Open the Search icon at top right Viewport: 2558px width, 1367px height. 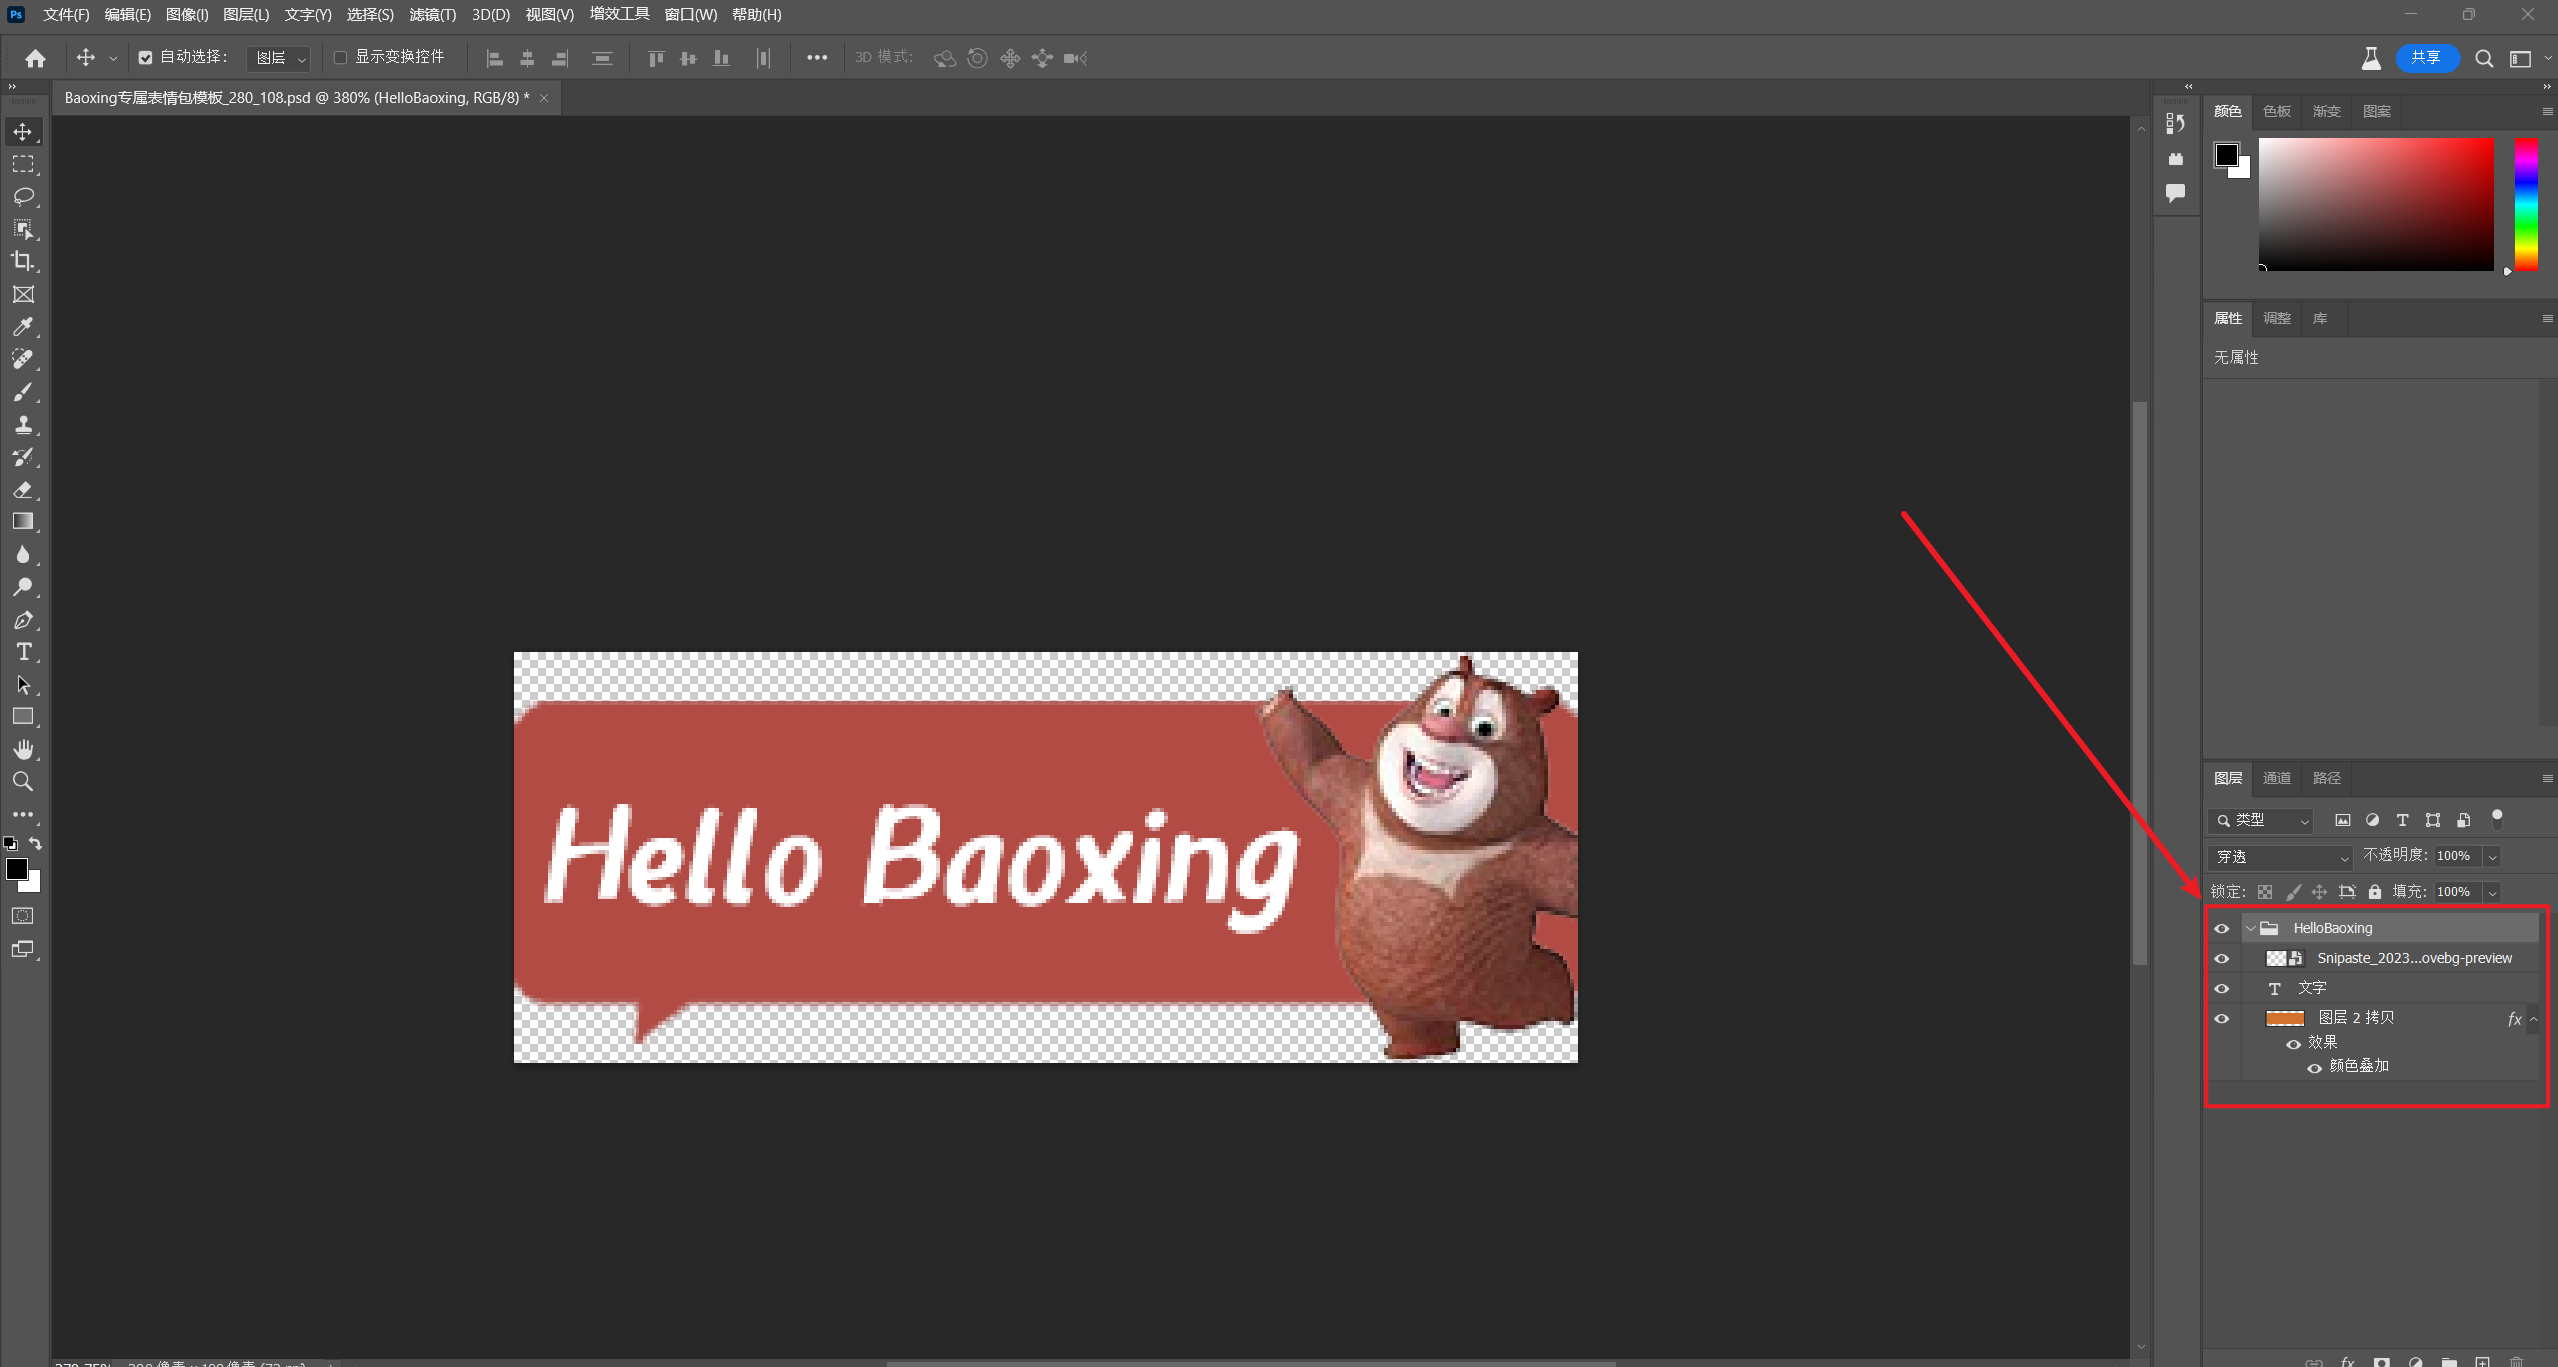pyautogui.click(x=2483, y=58)
